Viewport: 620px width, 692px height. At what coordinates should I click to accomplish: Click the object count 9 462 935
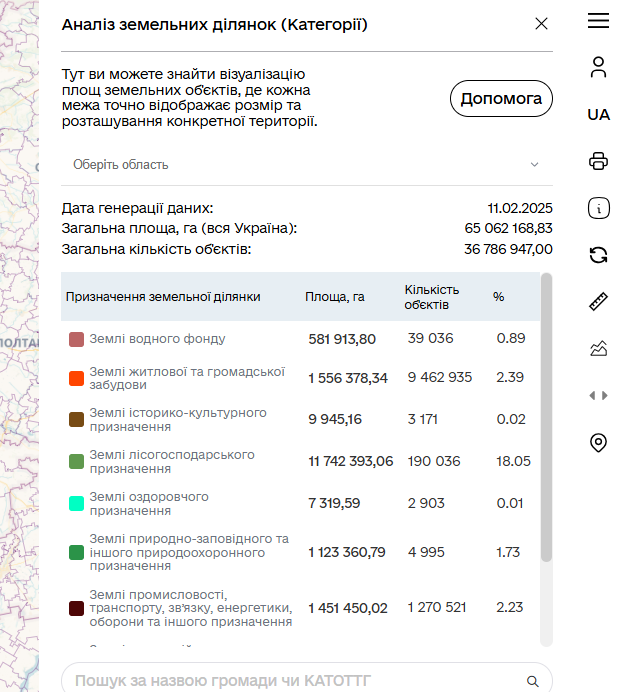[440, 377]
